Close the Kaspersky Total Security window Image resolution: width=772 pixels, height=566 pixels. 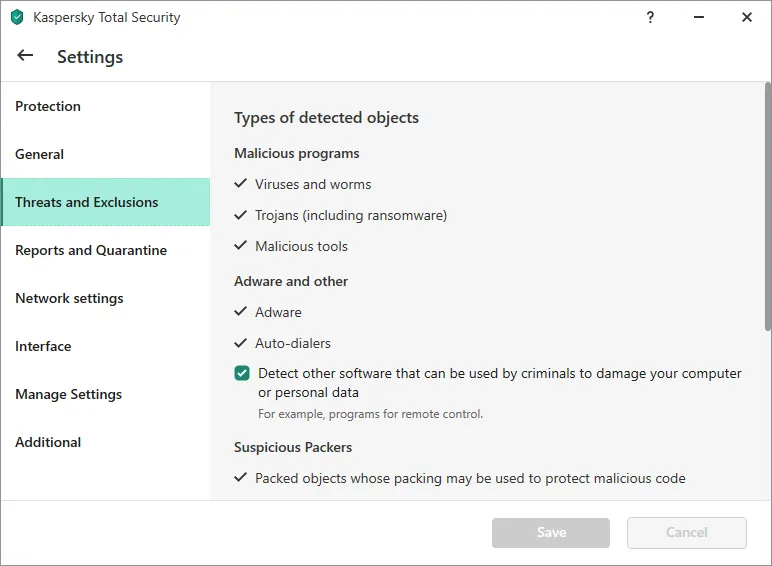coord(746,17)
